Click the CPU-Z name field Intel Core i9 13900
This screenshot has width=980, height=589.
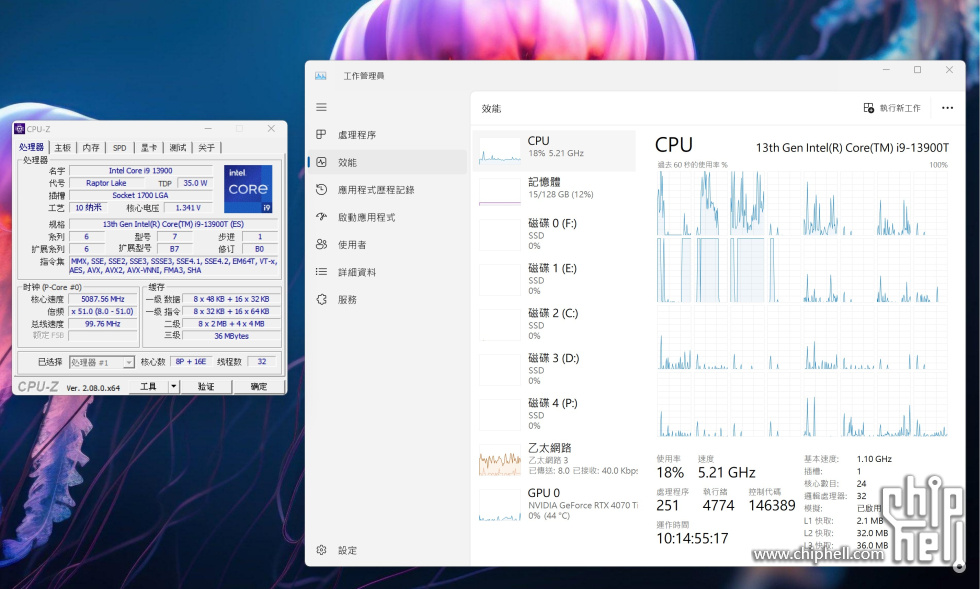141,171
